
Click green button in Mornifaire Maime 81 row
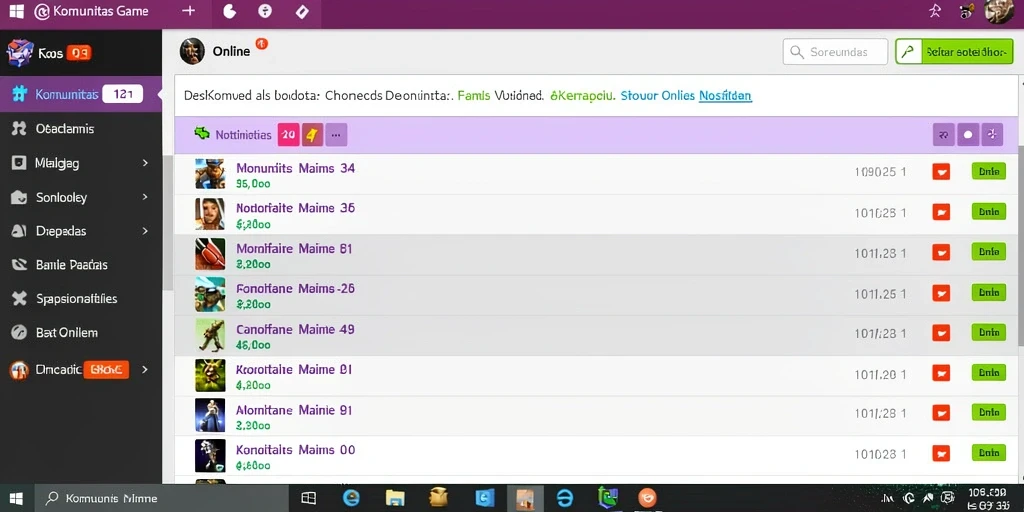point(989,252)
